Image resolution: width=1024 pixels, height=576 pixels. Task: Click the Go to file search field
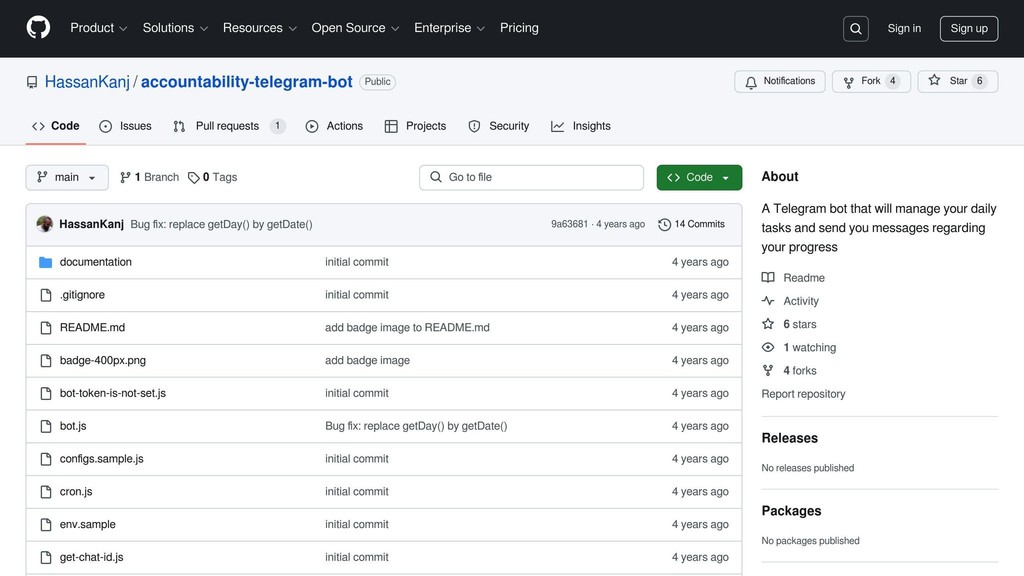click(x=531, y=176)
